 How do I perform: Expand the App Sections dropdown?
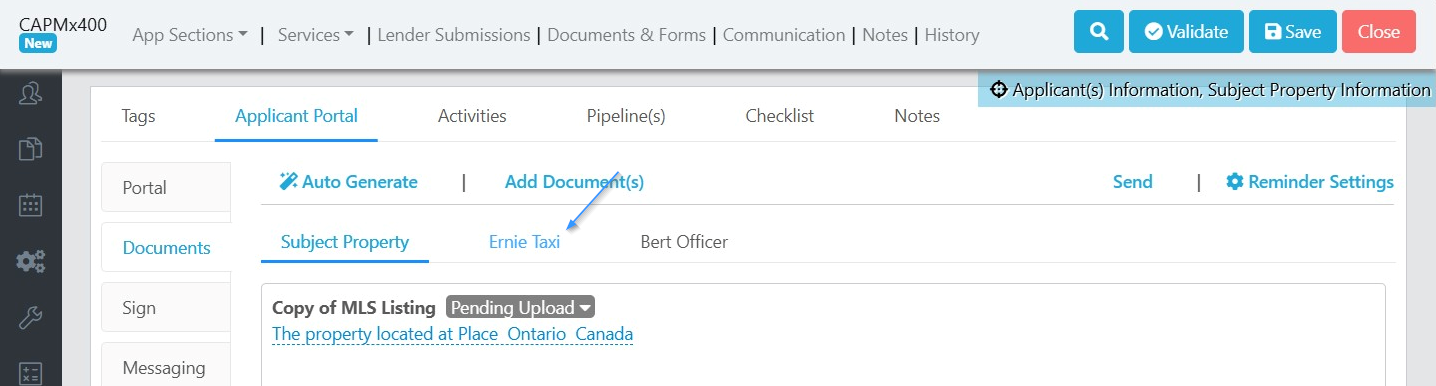(190, 35)
